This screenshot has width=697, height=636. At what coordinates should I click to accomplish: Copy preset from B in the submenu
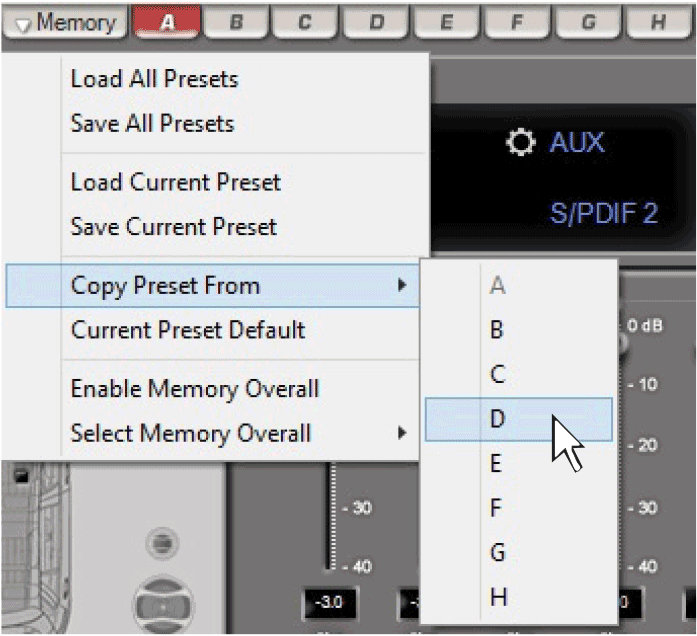[519, 330]
